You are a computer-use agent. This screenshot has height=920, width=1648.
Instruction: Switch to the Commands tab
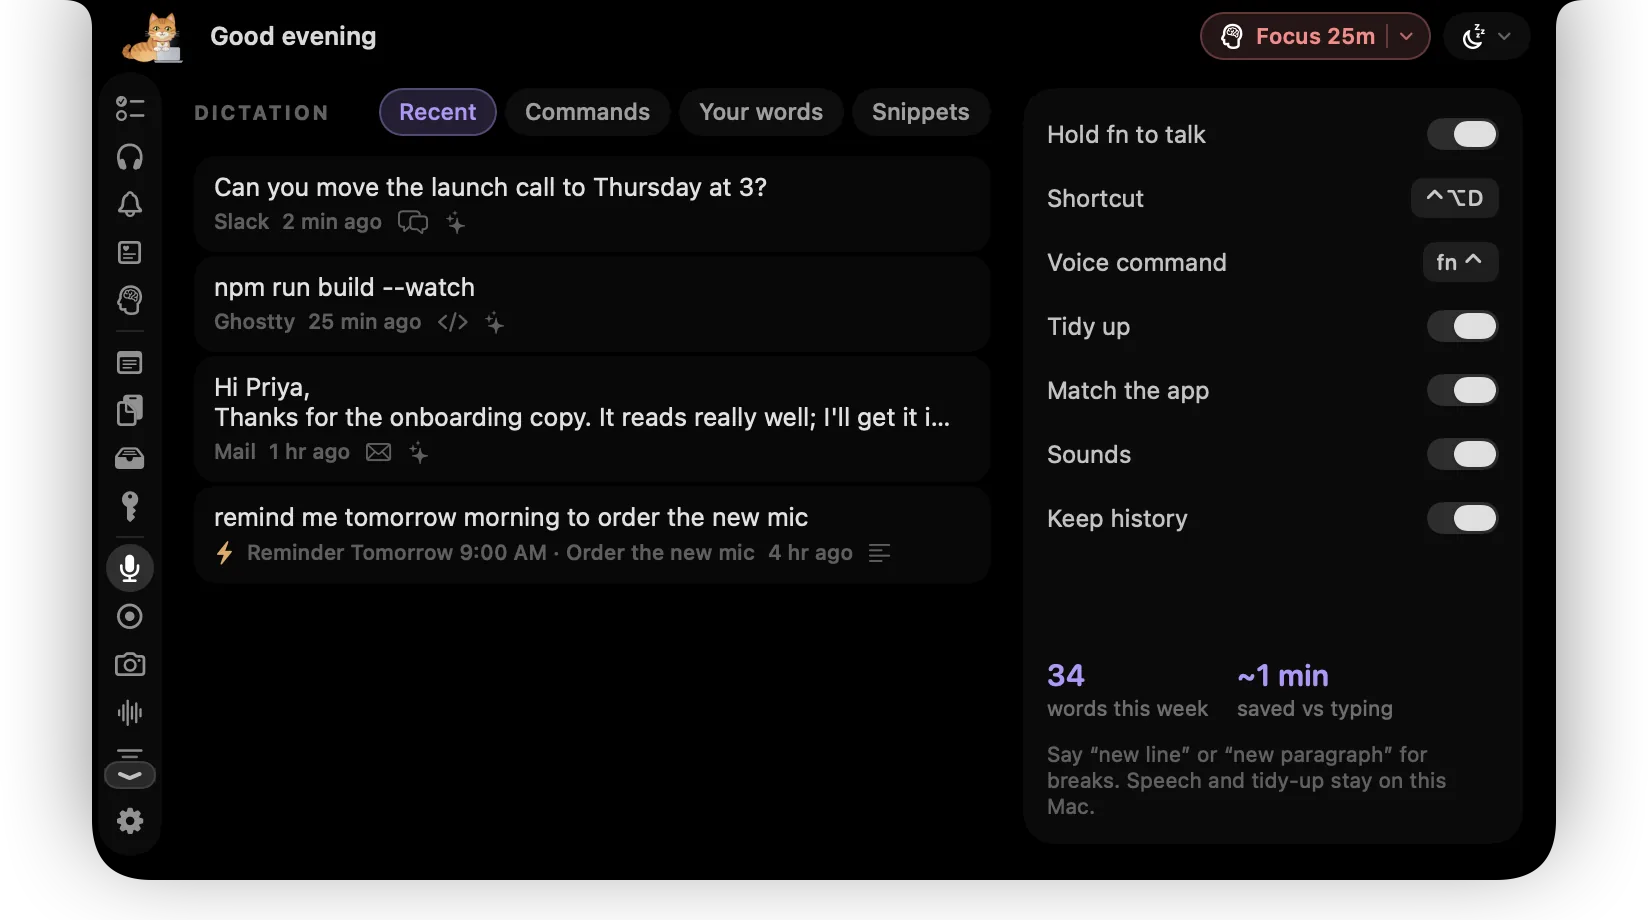tap(588, 112)
